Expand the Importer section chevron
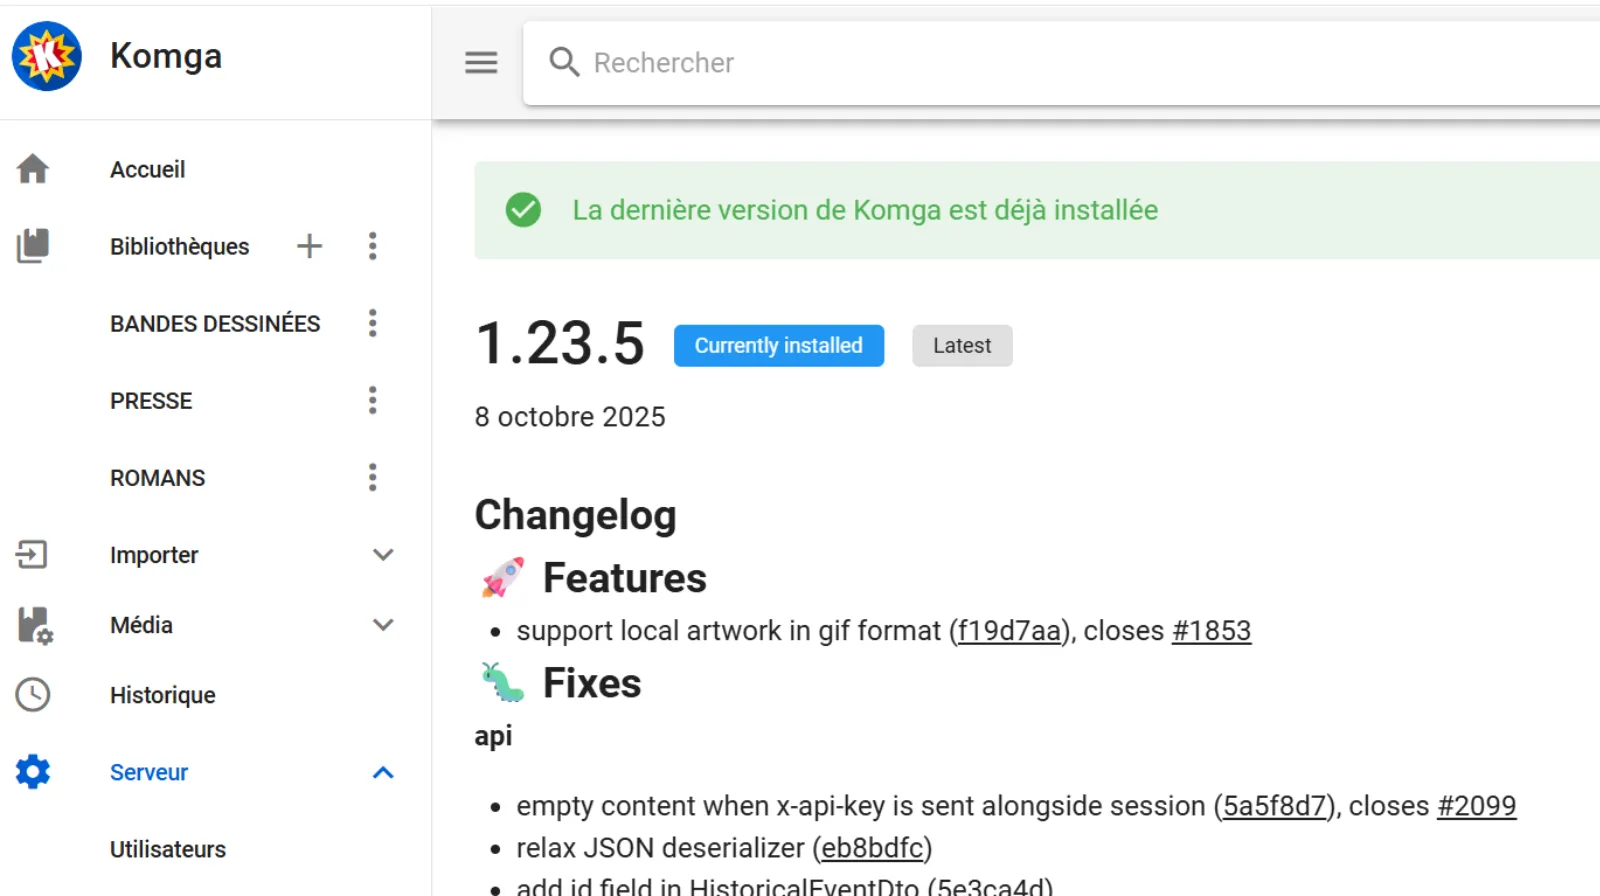1600x896 pixels. coord(383,554)
